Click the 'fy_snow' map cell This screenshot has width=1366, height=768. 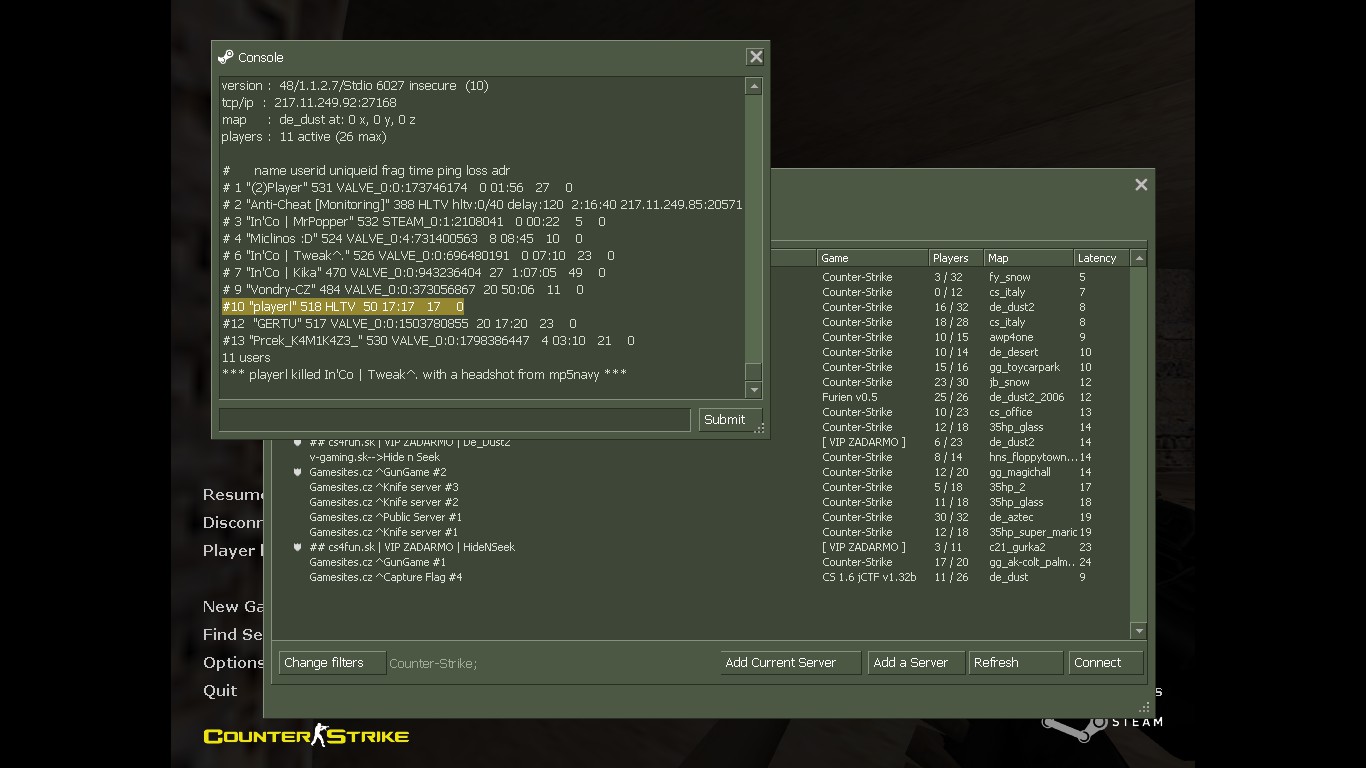point(1009,277)
